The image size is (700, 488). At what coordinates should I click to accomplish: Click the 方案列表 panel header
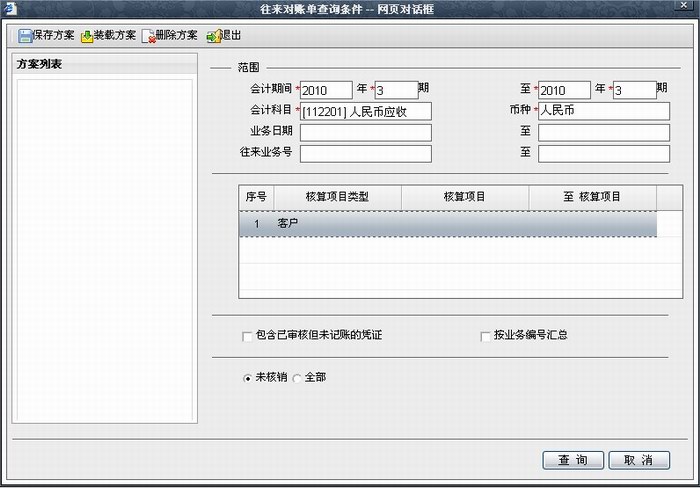click(x=104, y=64)
